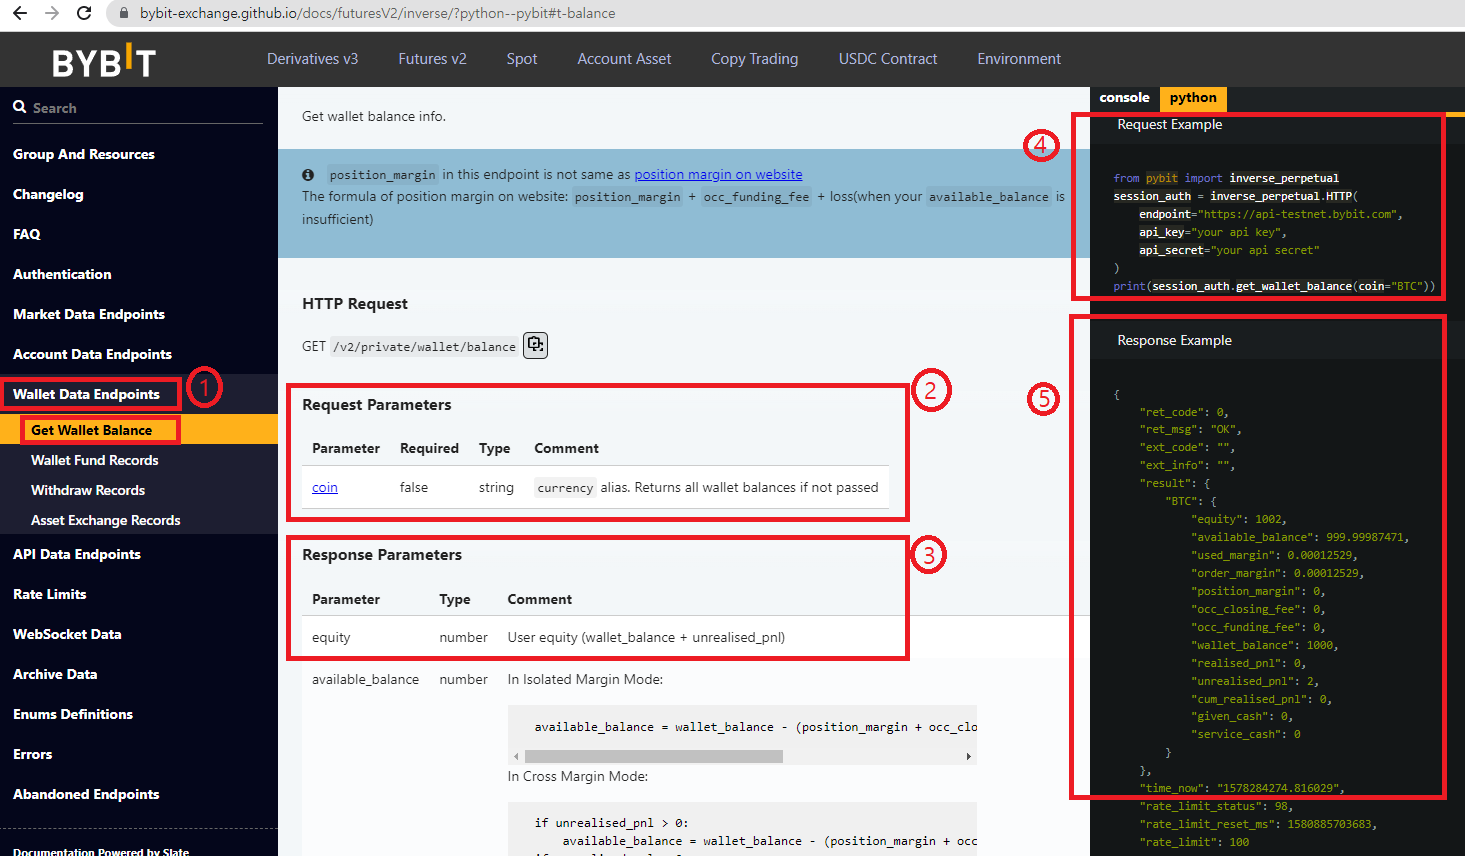Open Futures v2 docs

pos(432,59)
